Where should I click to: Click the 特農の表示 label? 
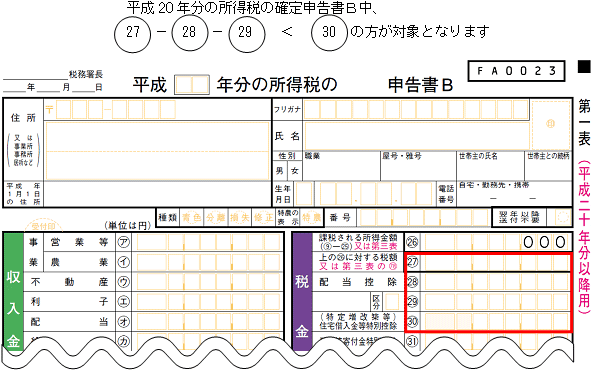coord(288,217)
